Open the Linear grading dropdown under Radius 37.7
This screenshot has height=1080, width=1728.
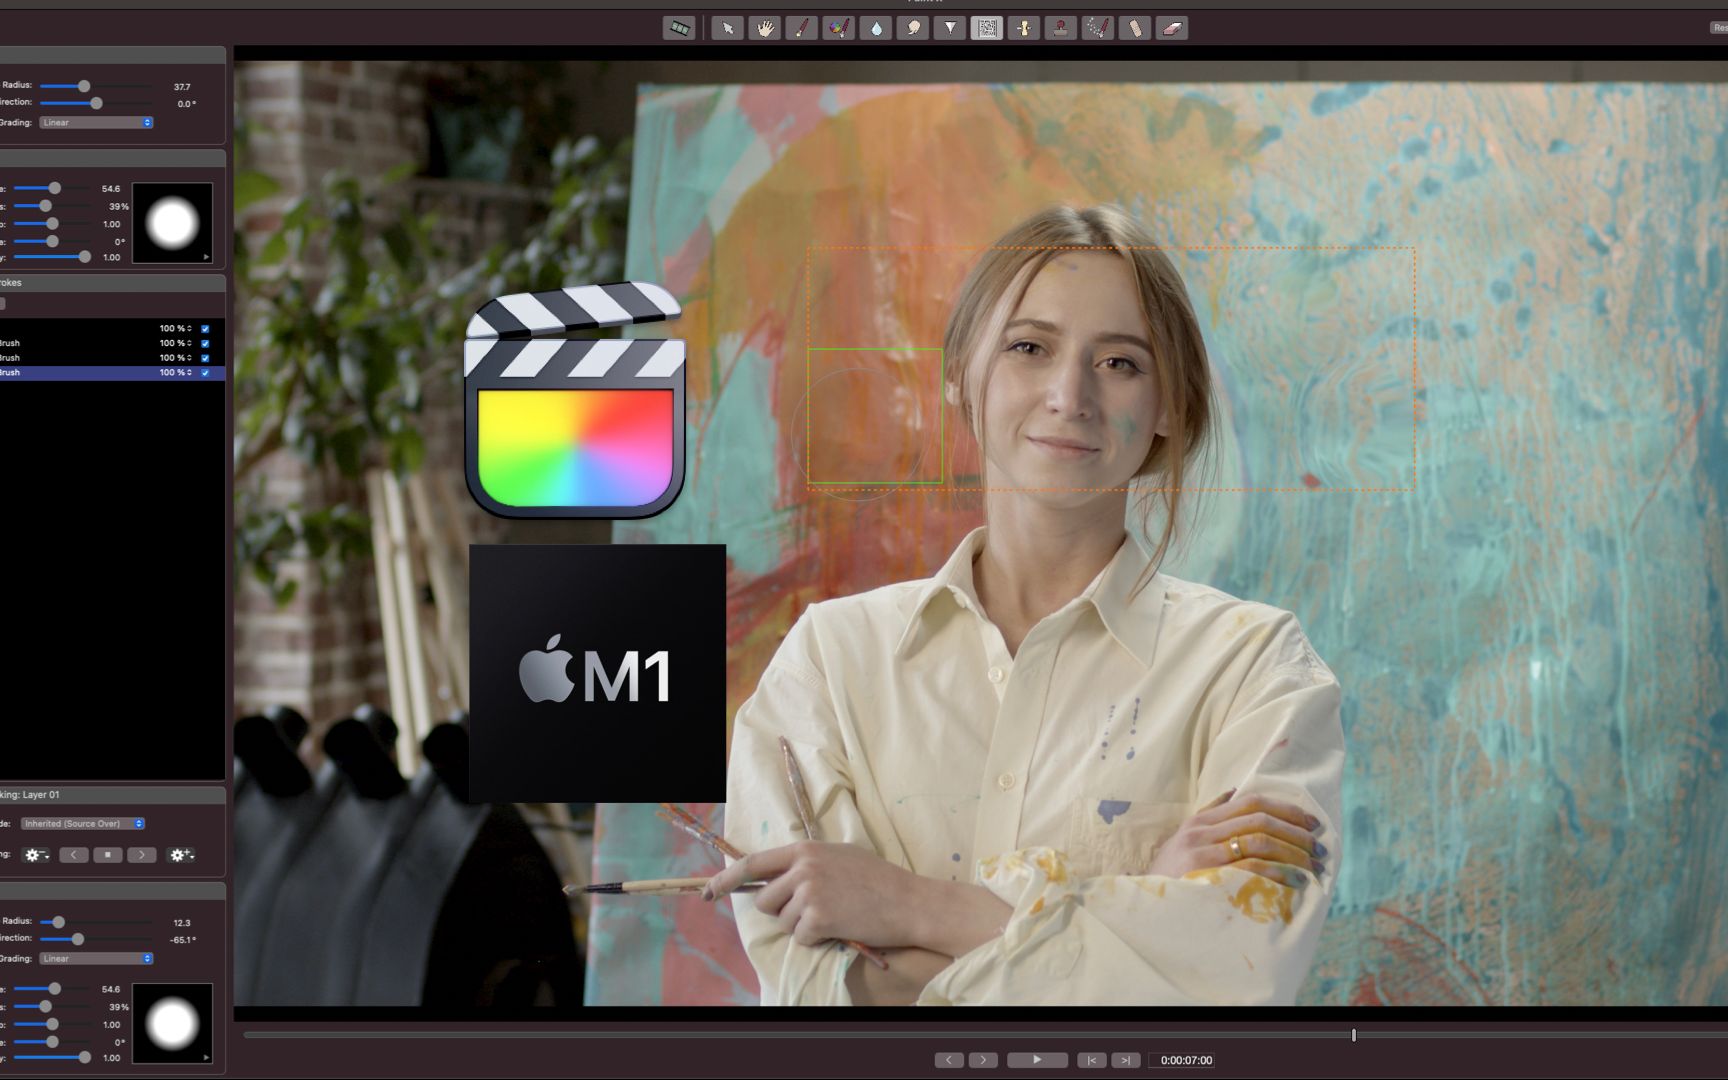coord(96,123)
